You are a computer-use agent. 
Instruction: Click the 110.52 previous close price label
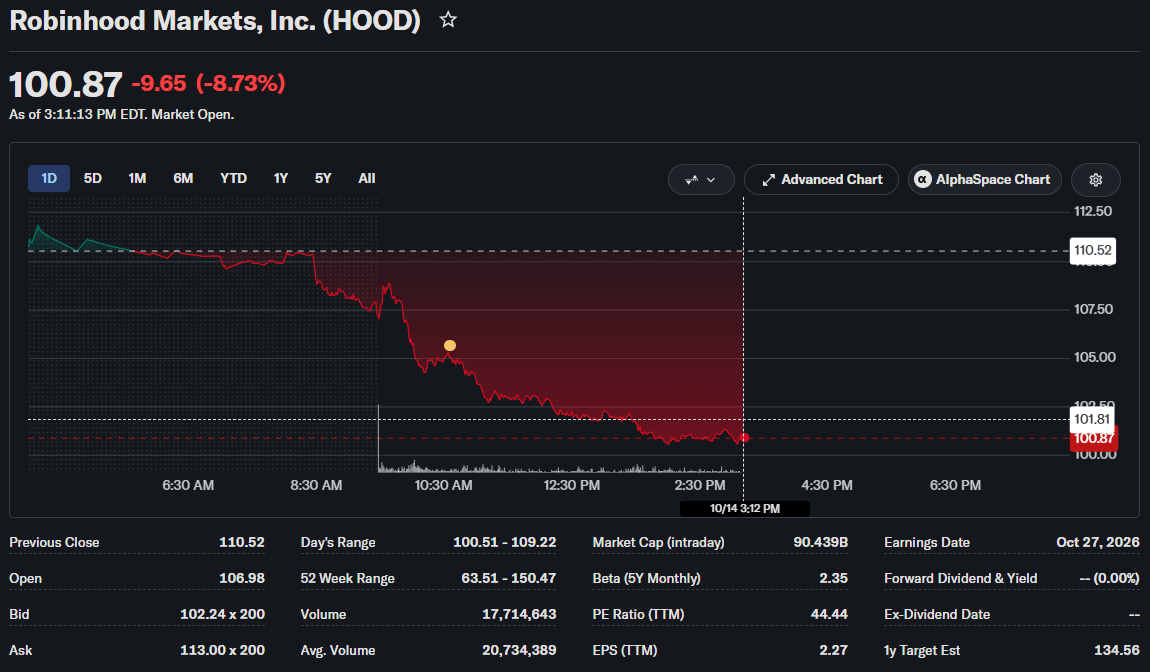point(1093,250)
